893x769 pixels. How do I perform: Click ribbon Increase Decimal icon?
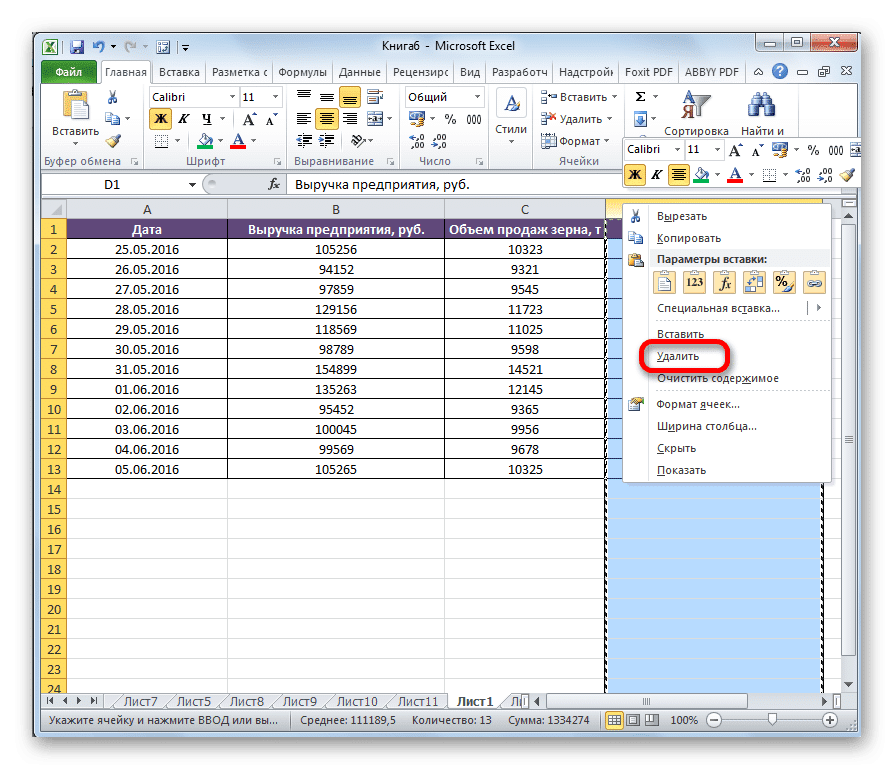coord(417,141)
